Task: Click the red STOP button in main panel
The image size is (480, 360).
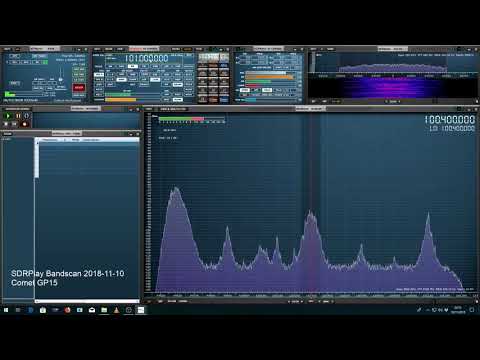Action: pos(79,88)
